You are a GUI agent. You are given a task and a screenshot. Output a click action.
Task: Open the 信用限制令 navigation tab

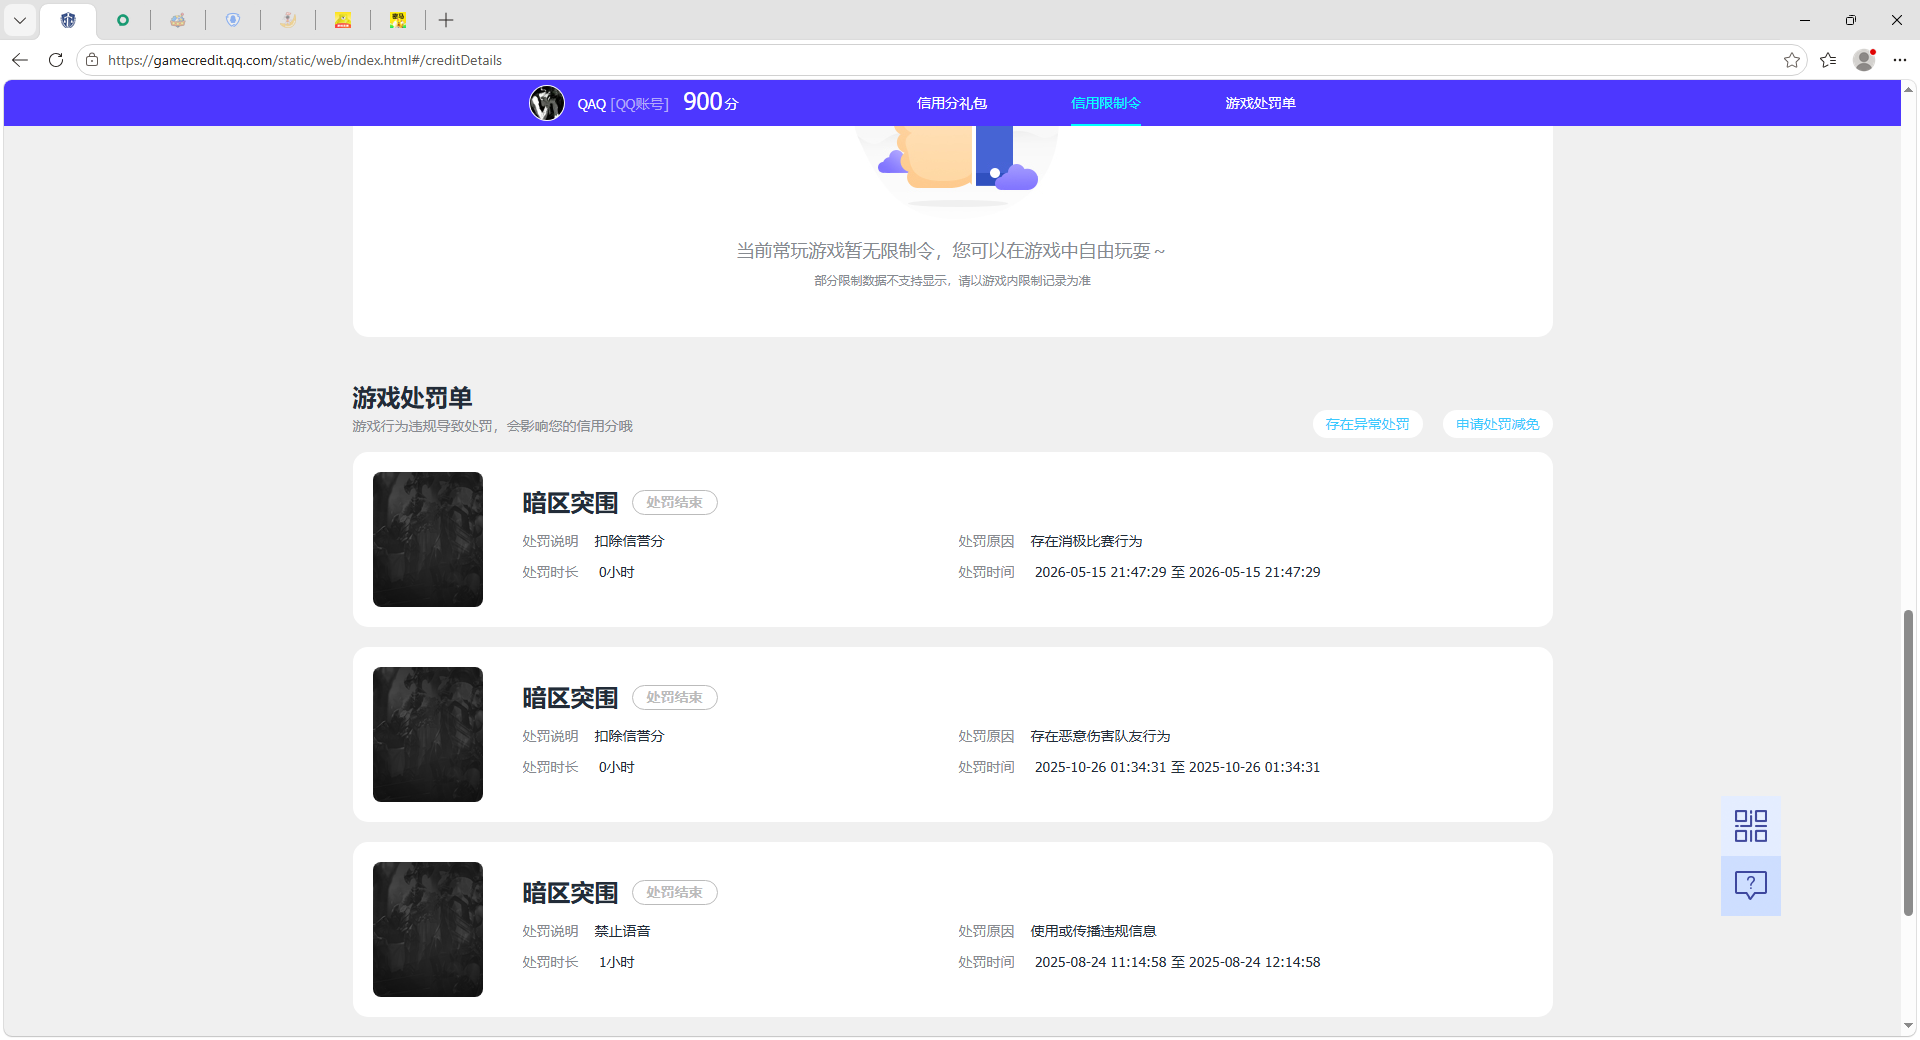pos(1105,103)
